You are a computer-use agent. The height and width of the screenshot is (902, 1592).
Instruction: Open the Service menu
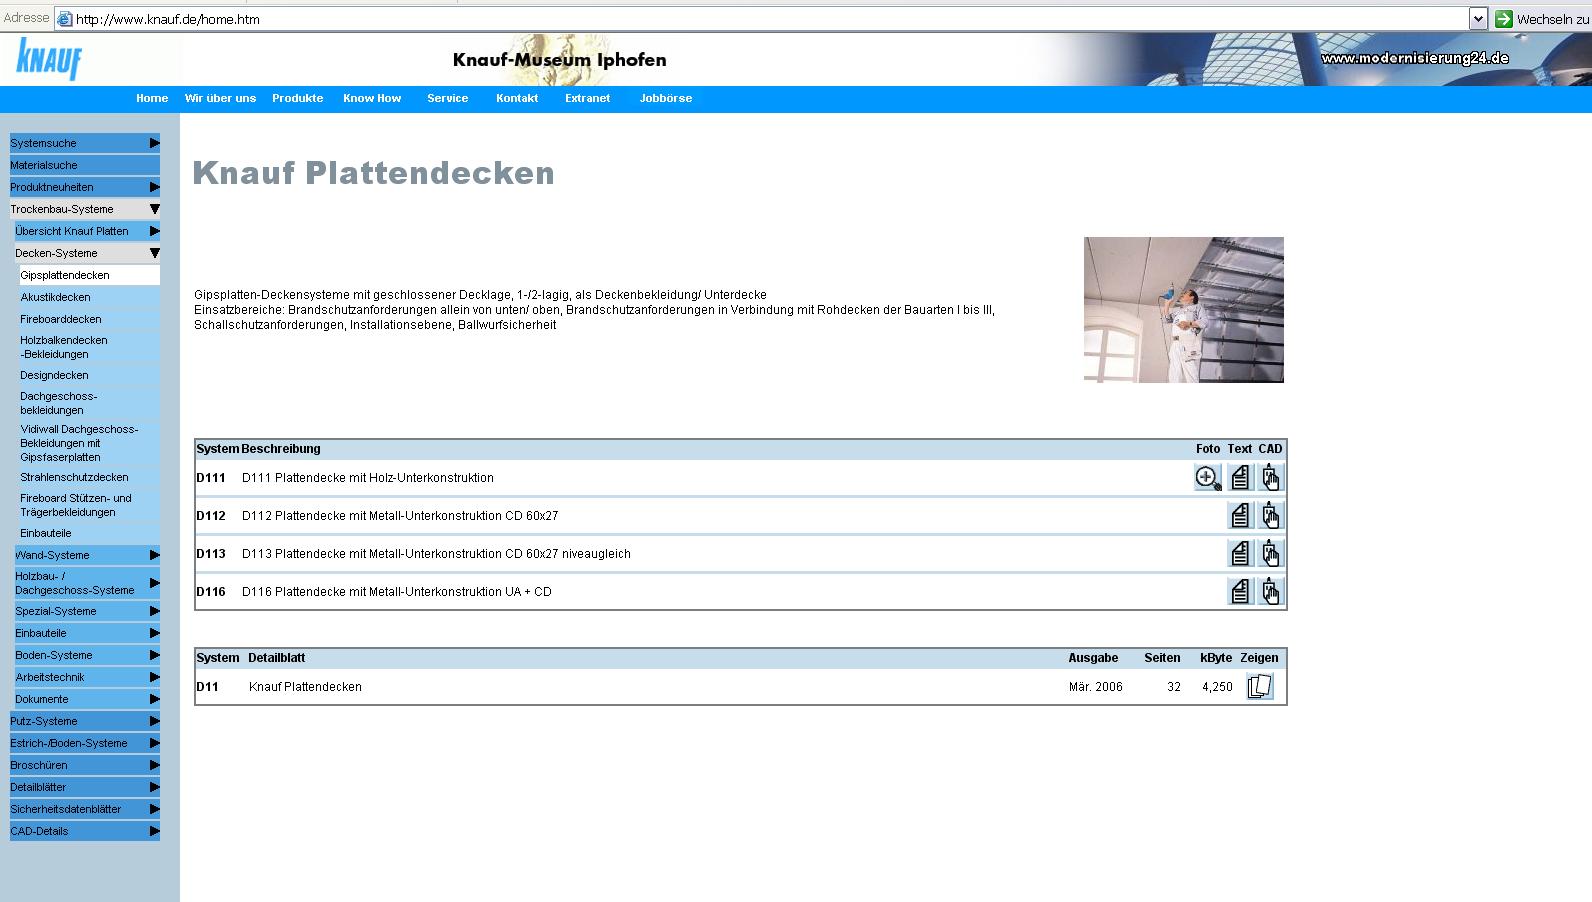tap(447, 98)
